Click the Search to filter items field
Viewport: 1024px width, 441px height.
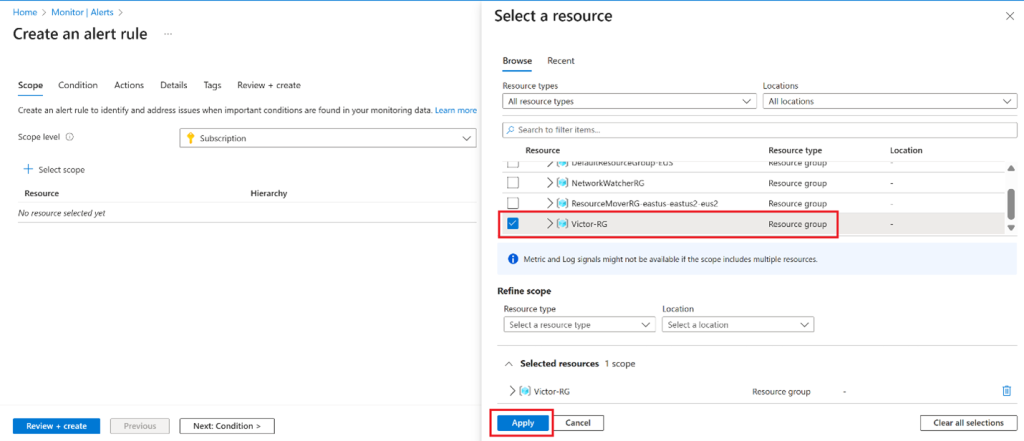[x=760, y=130]
